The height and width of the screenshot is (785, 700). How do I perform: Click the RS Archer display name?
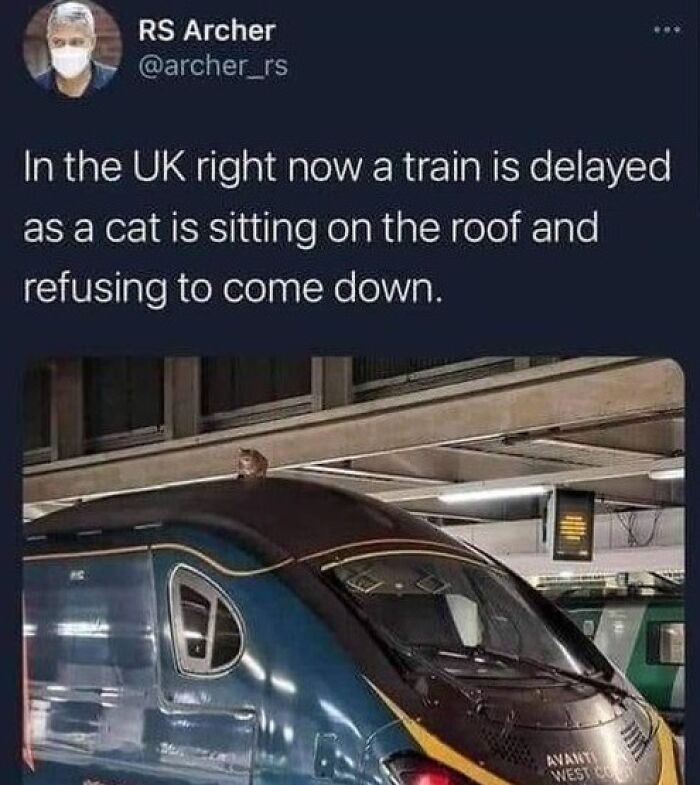click(x=207, y=31)
